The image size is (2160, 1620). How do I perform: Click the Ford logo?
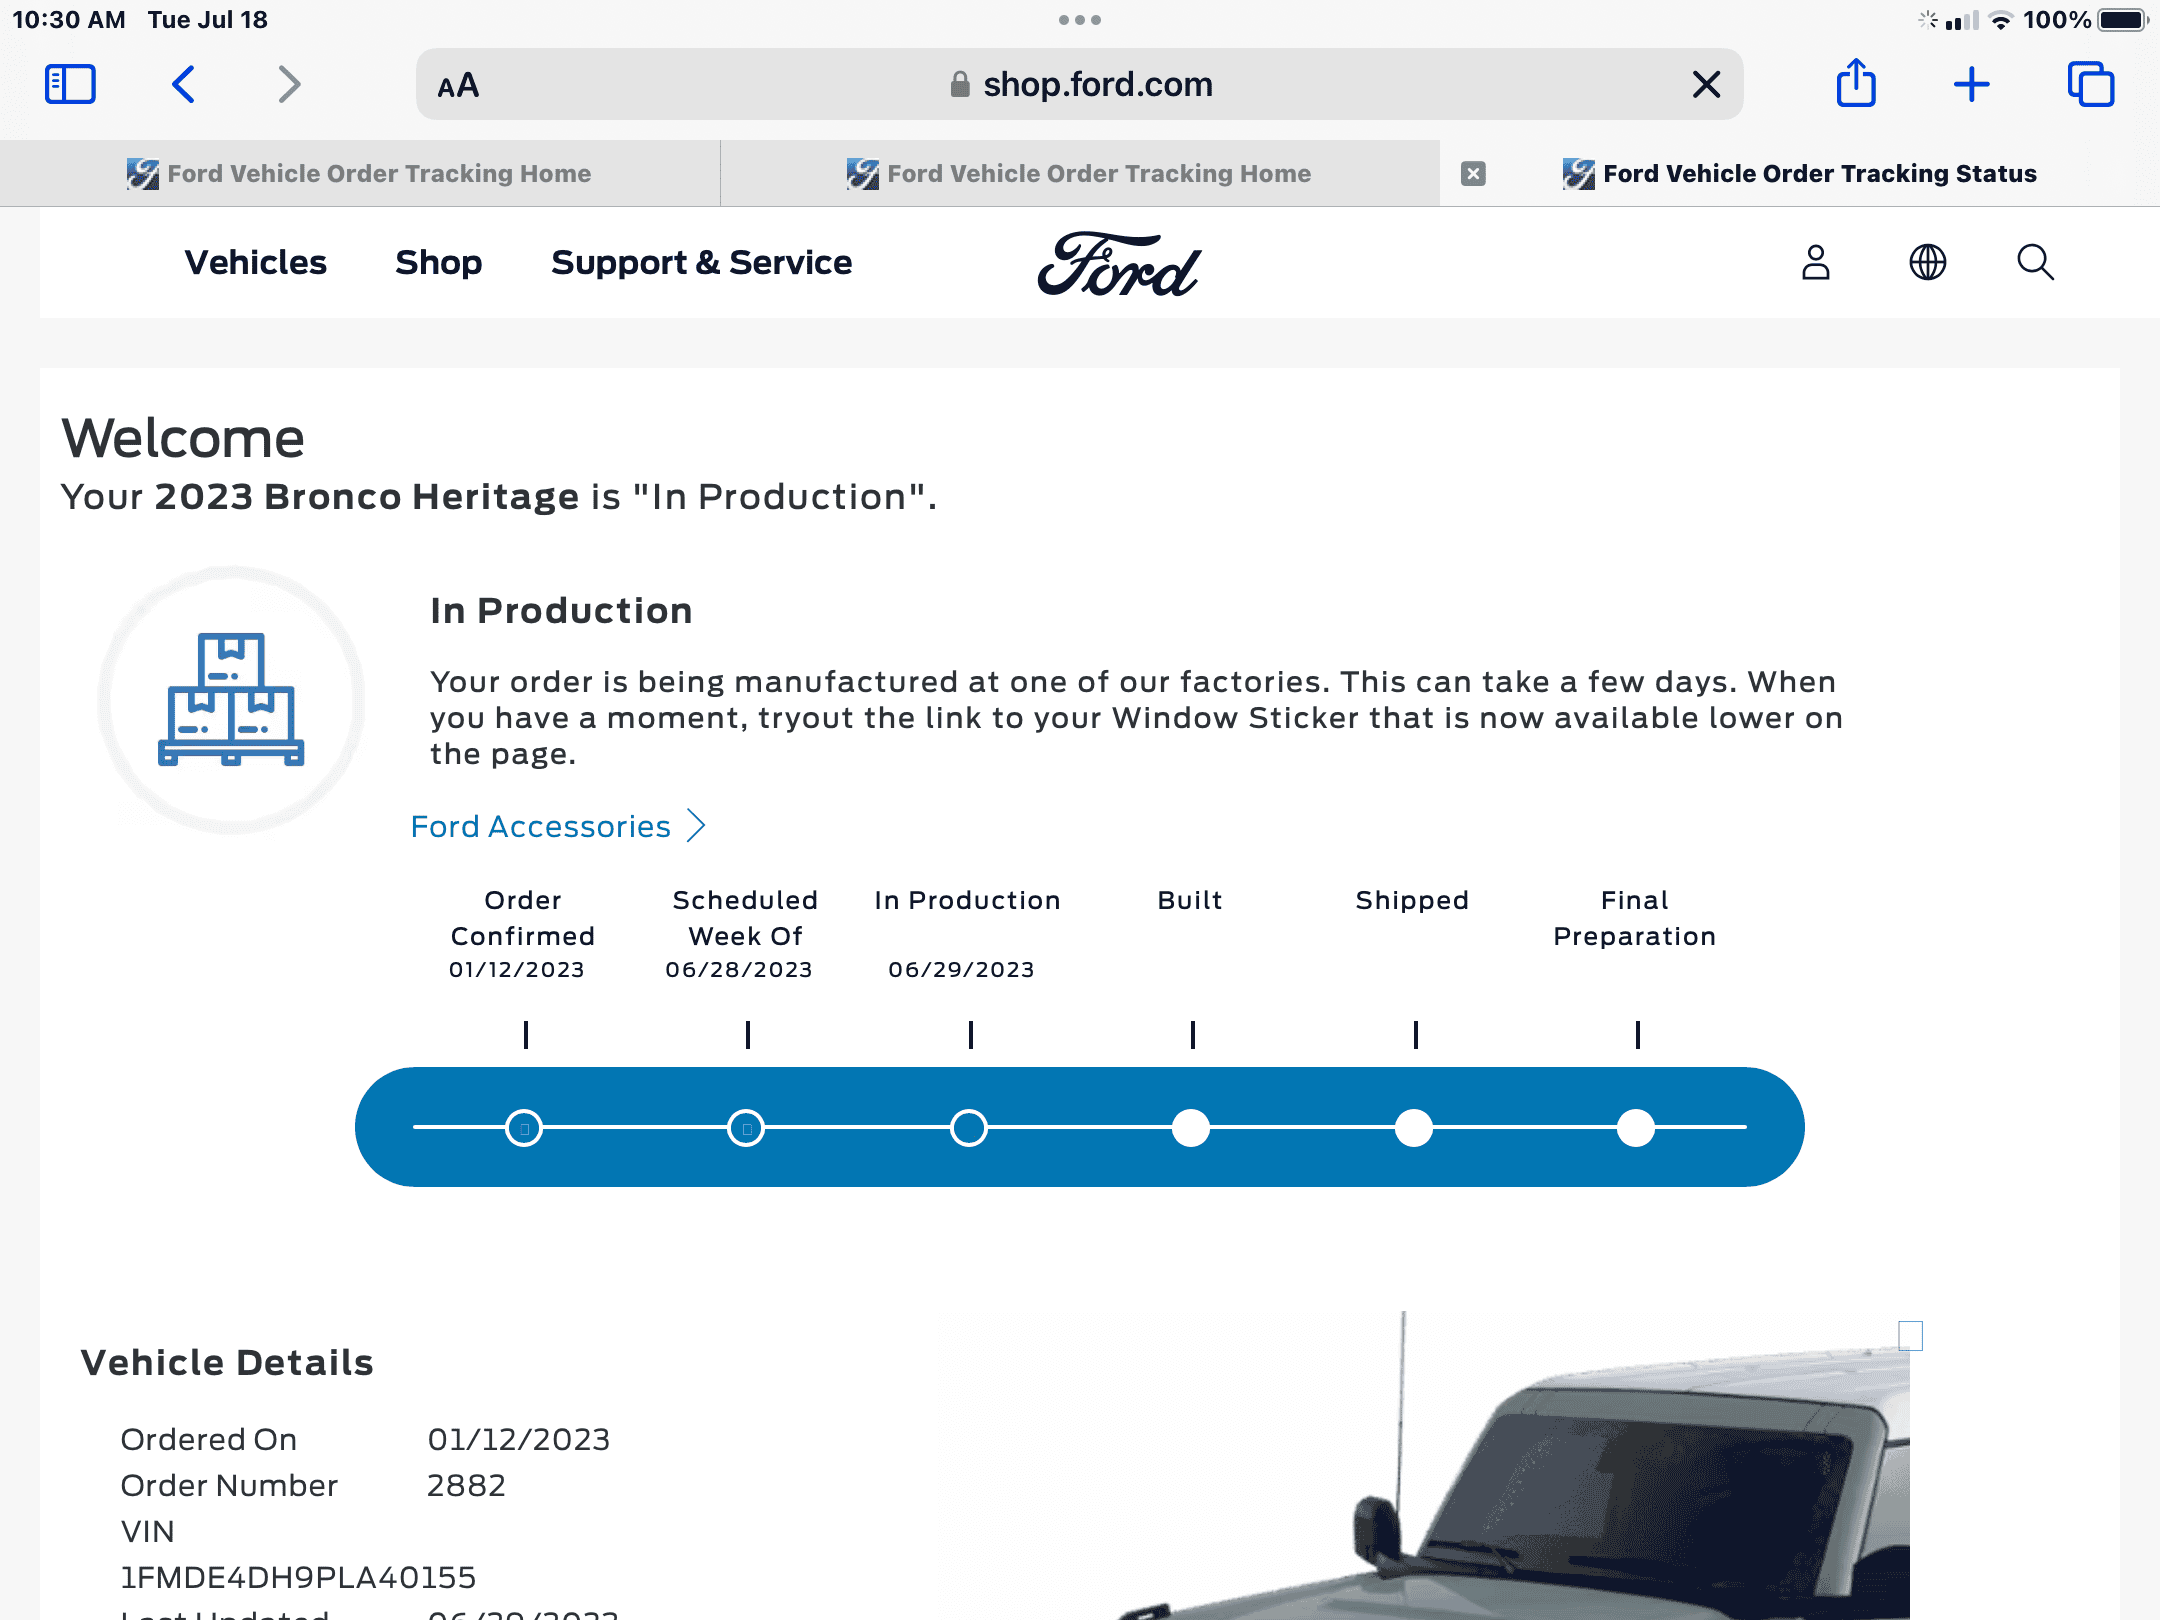pos(1119,264)
